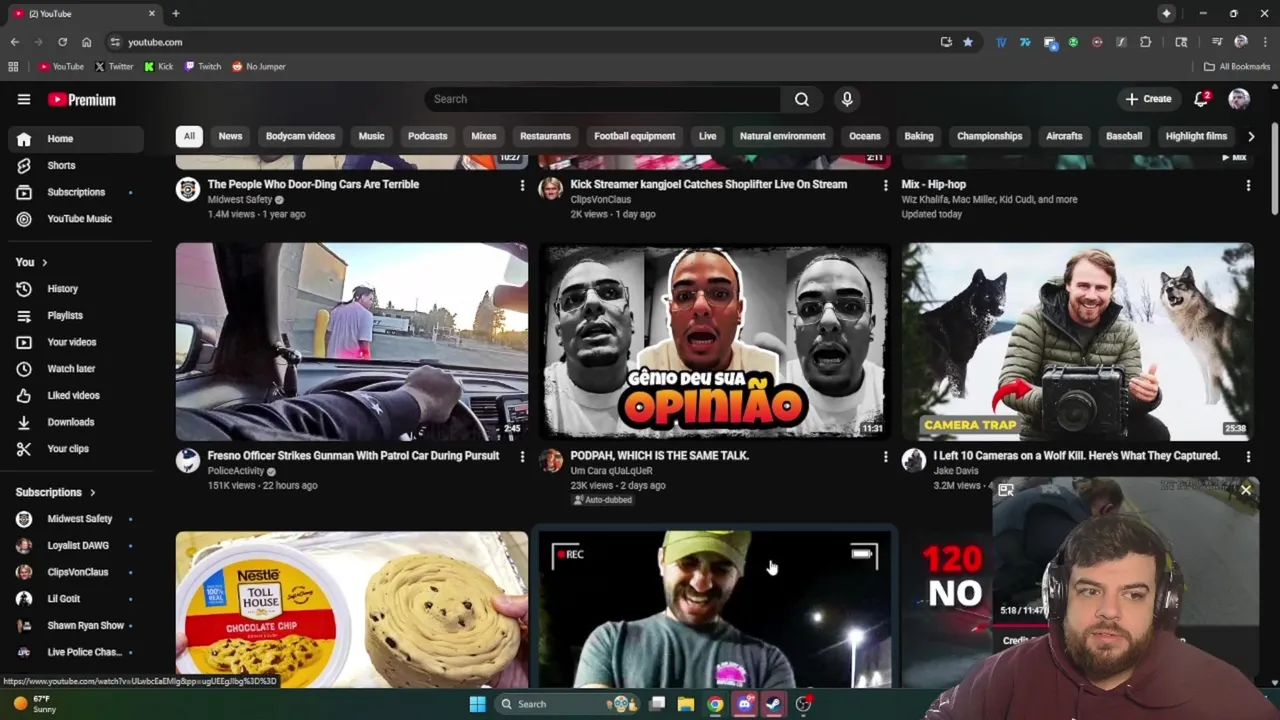
Task: Open Midwest Safety subscription channel
Action: [x=76, y=519]
